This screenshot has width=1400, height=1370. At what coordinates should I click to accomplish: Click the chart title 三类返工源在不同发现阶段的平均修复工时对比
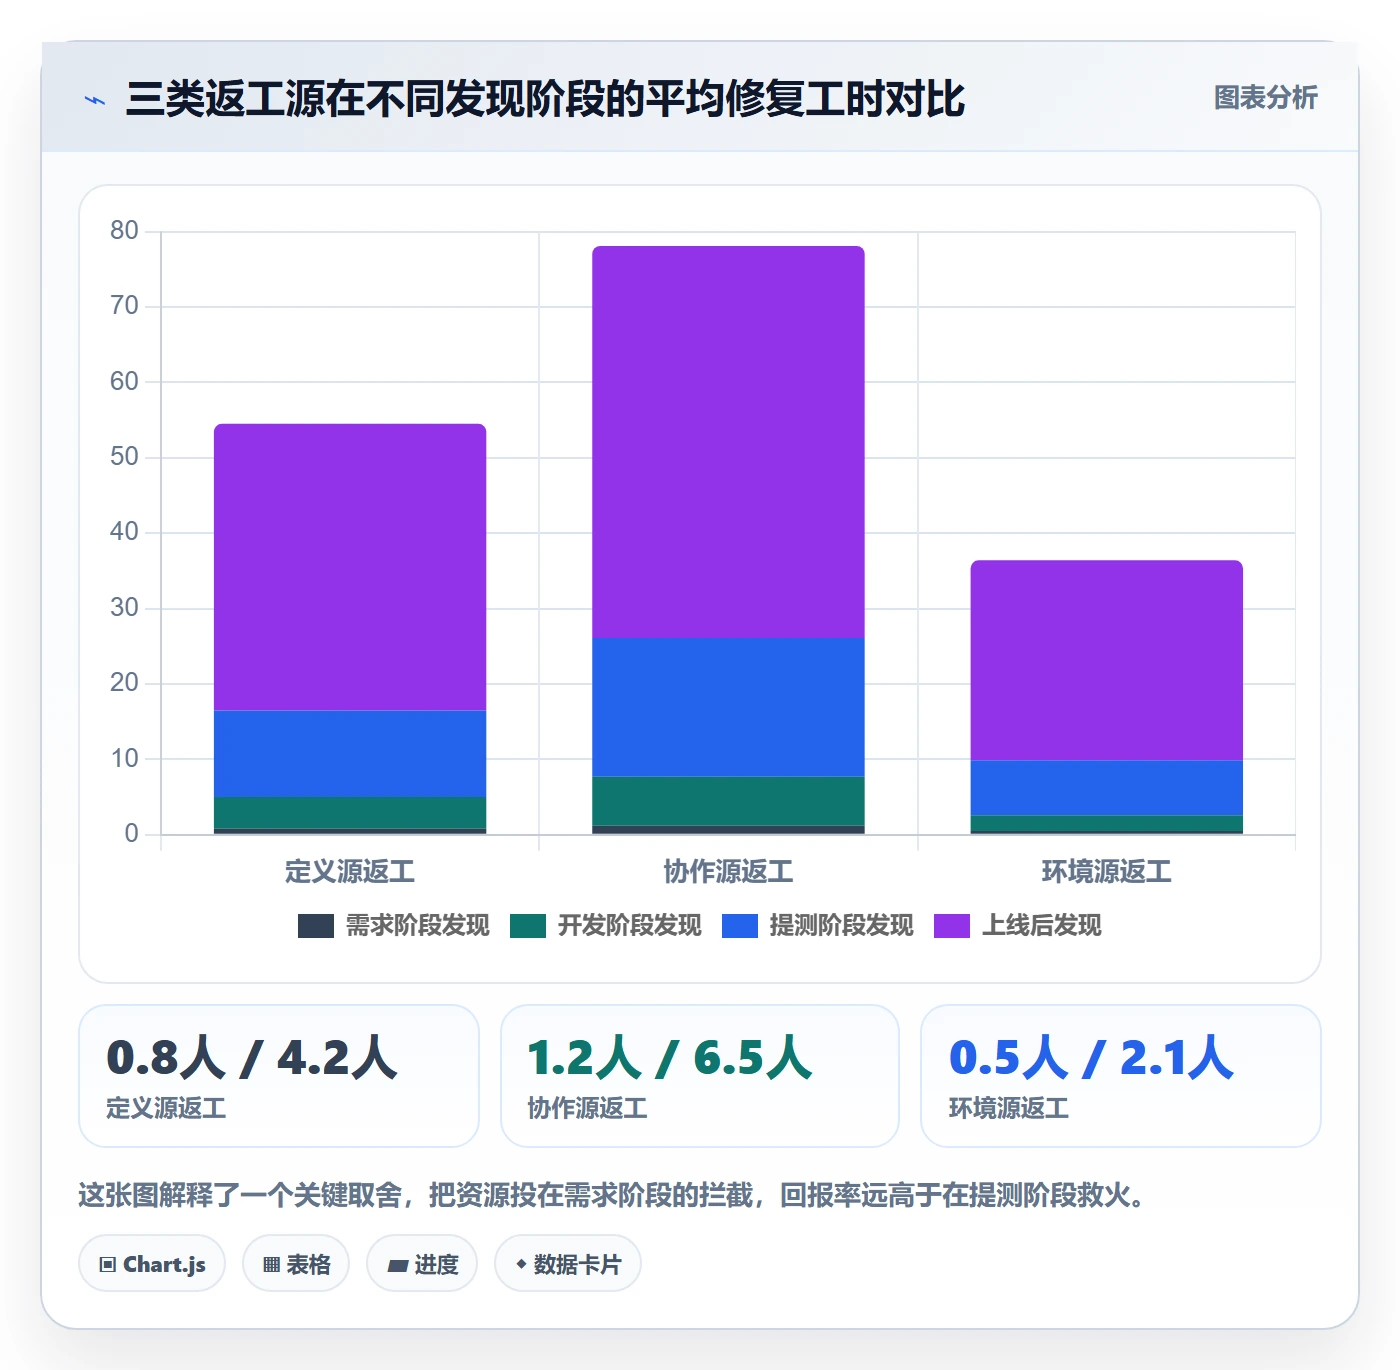pos(545,99)
